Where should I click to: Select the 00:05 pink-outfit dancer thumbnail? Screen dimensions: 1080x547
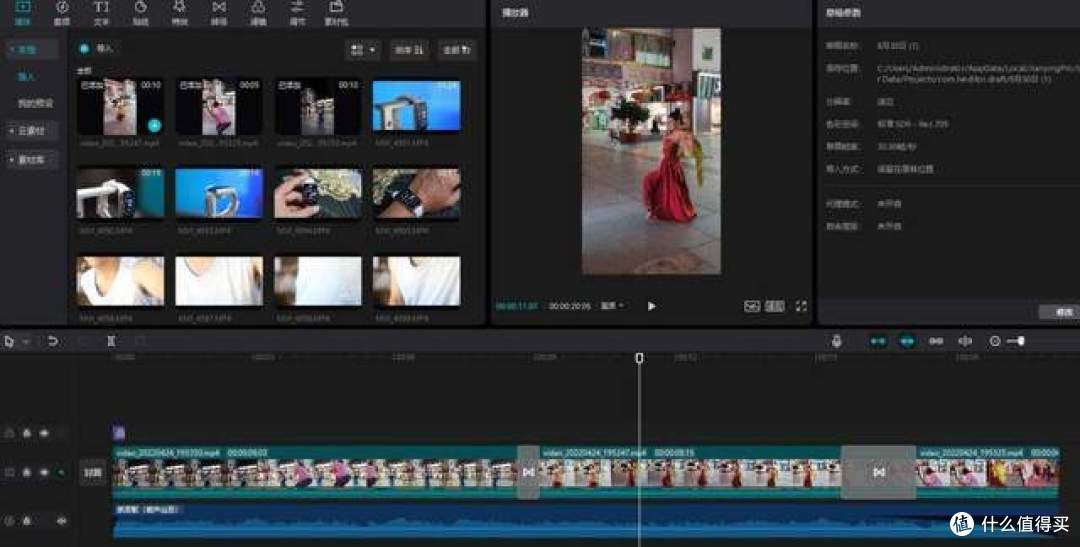click(x=219, y=107)
